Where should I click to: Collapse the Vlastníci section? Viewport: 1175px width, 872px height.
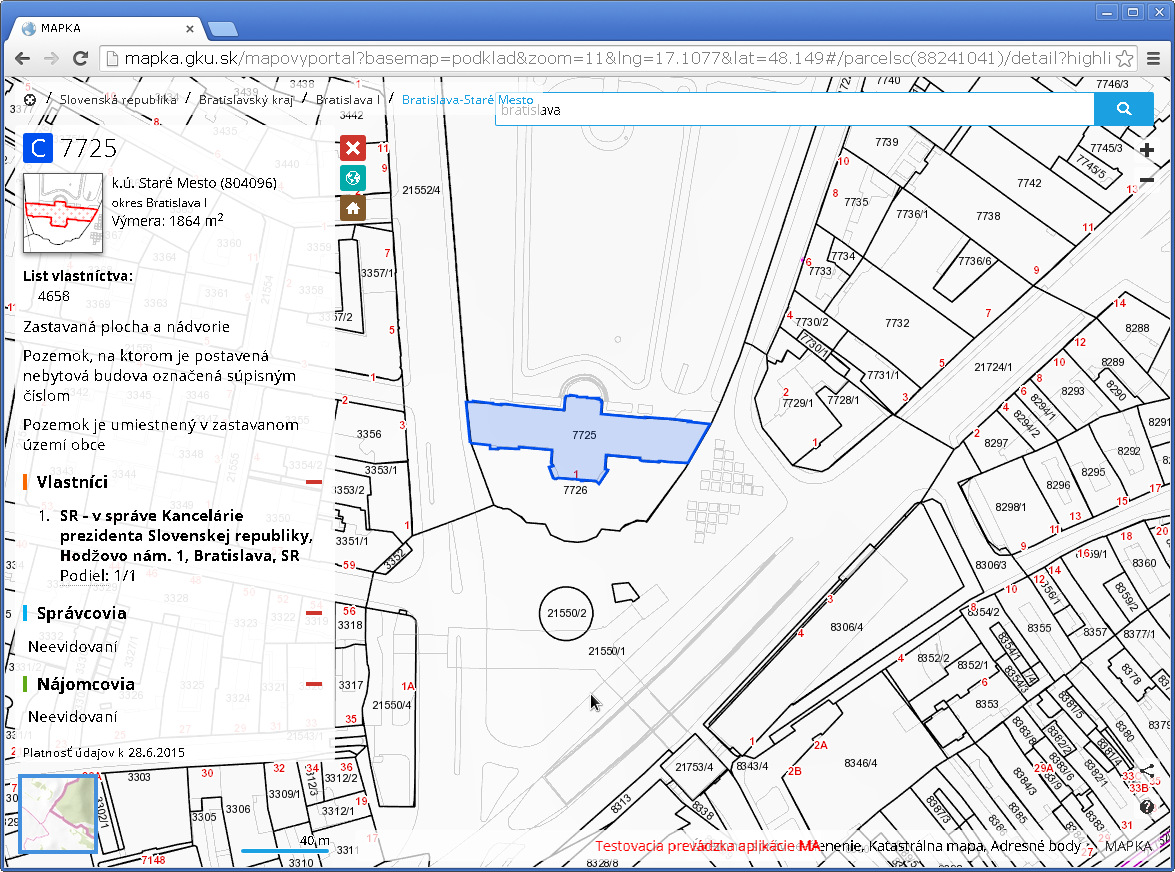click(x=314, y=482)
